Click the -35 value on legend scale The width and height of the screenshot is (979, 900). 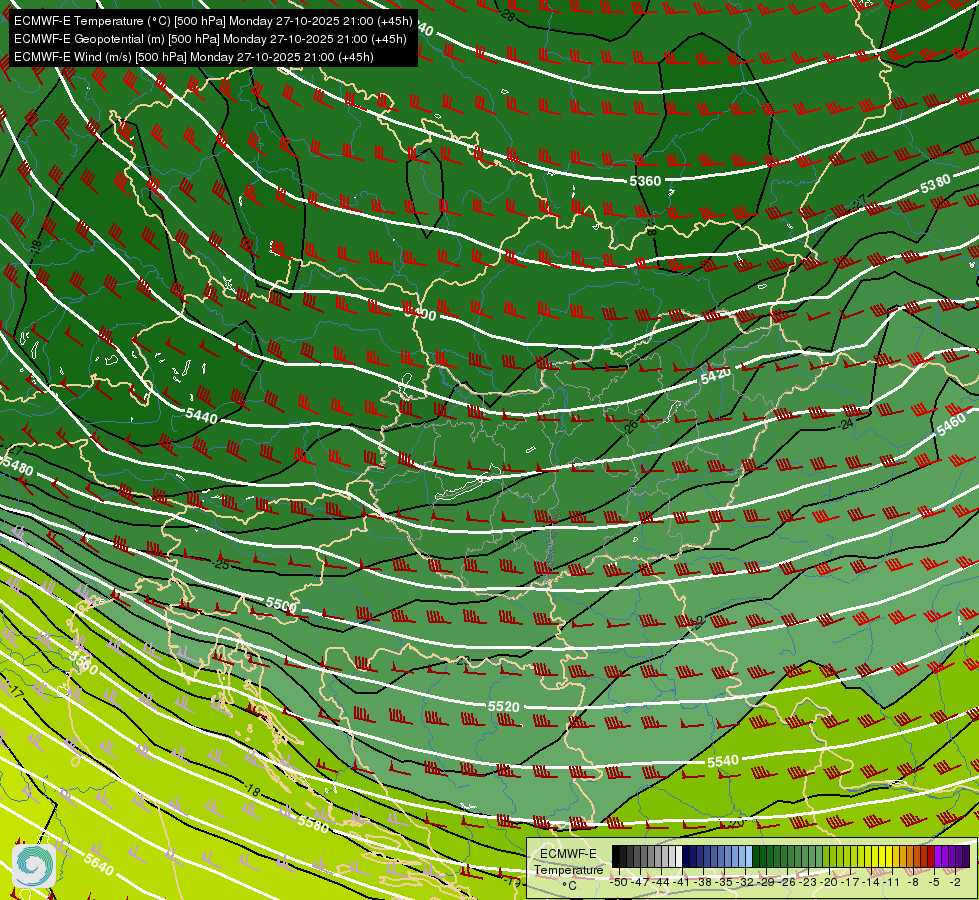(x=725, y=882)
